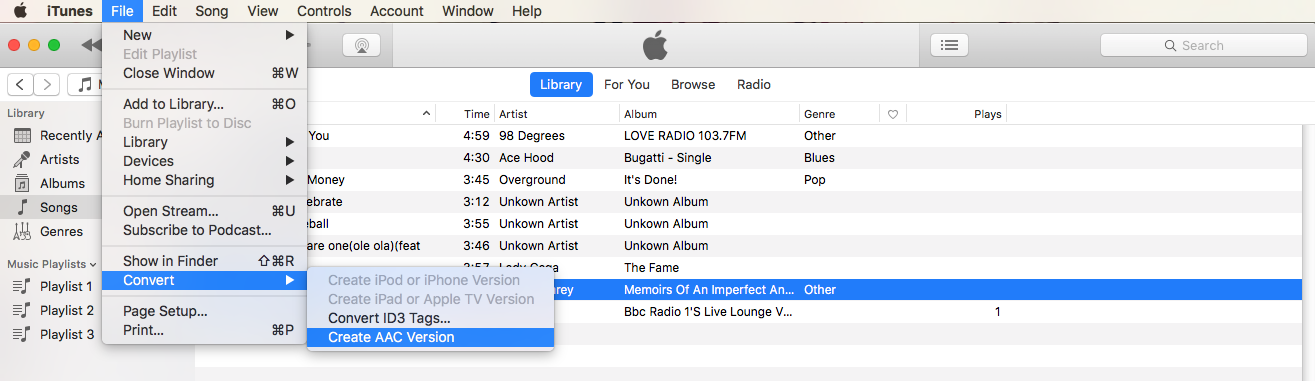Switch to the Radio tab
This screenshot has width=1315, height=381.
(x=754, y=85)
